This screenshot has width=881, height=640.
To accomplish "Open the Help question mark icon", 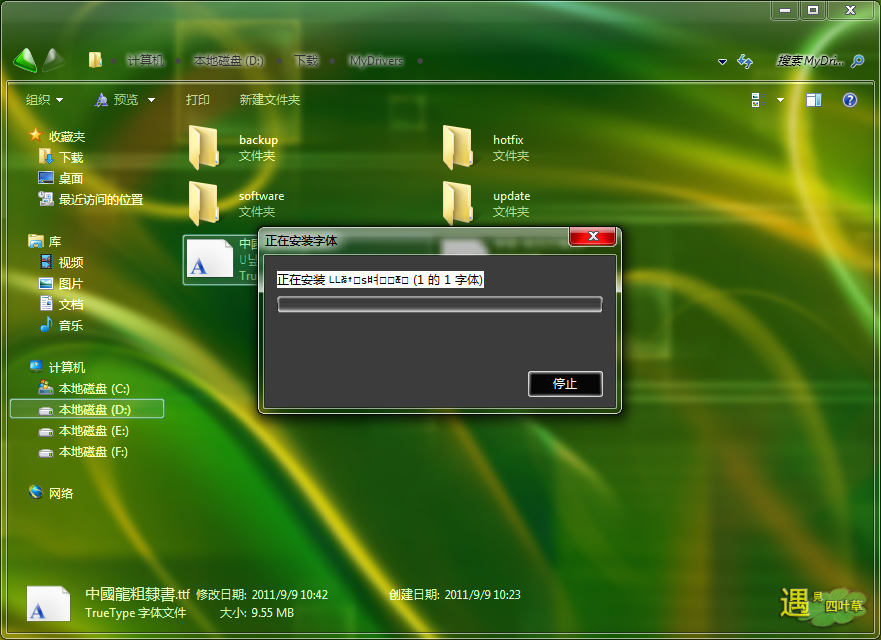I will 850,100.
